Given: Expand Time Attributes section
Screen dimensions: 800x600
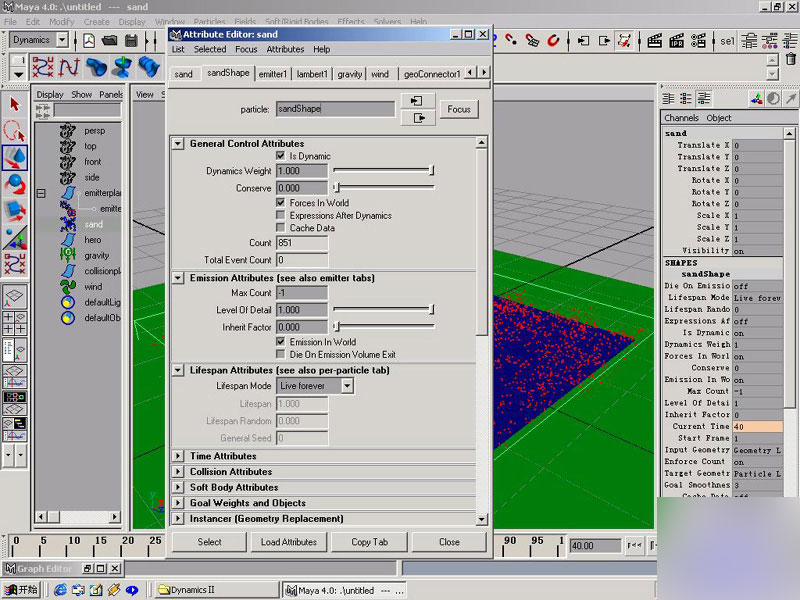Looking at the screenshot, I should (x=178, y=456).
